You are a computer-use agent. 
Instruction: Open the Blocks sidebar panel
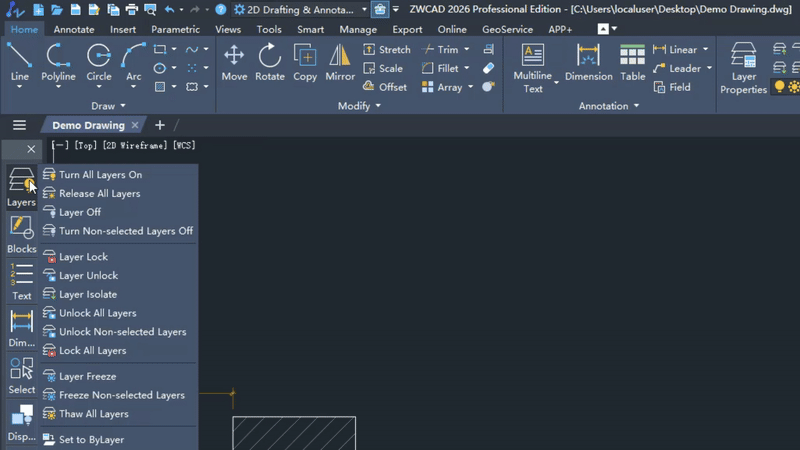(21, 235)
